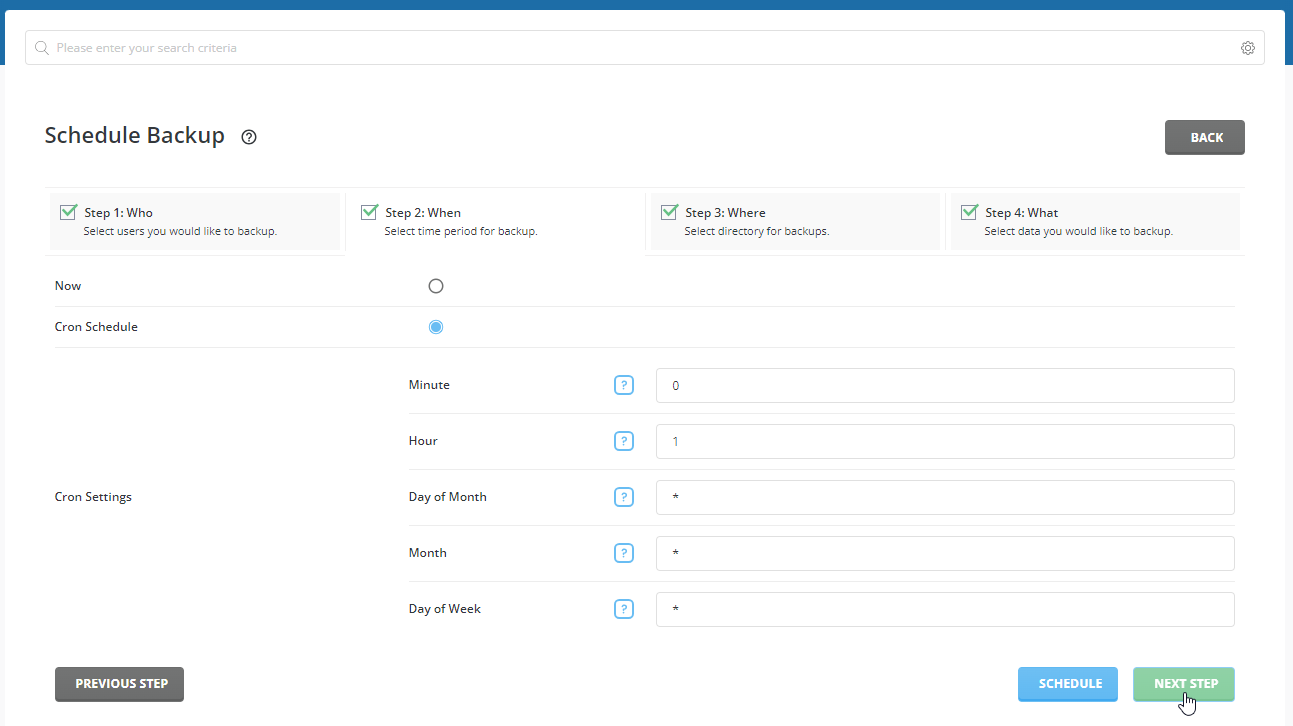Click the Schedule Backup page heading
Viewport: 1293px width, 726px height.
click(x=135, y=135)
